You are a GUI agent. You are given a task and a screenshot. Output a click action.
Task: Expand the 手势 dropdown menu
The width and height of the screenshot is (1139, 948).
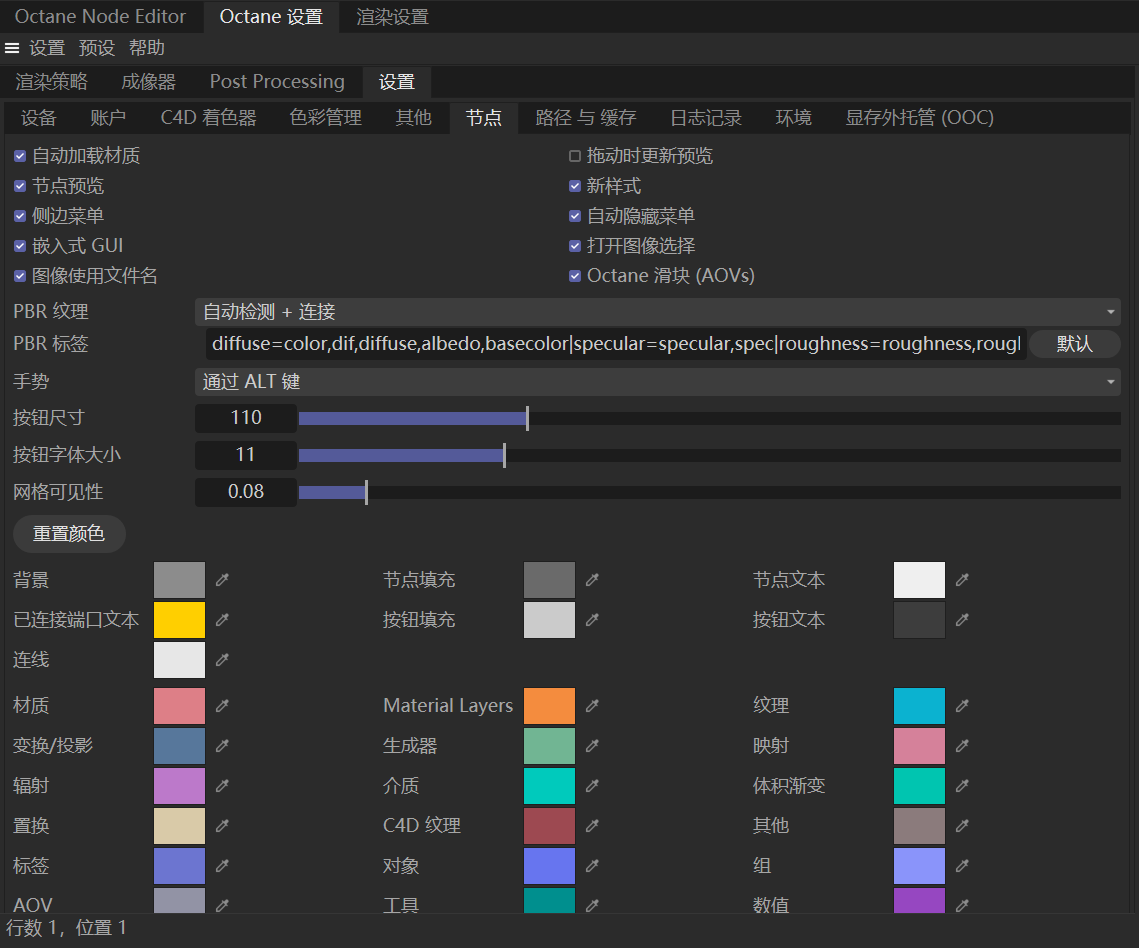tap(658, 381)
